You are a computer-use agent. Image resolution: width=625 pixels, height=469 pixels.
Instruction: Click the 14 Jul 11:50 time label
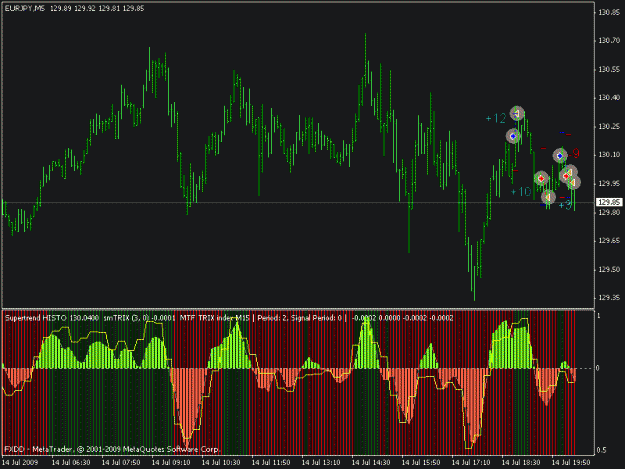tap(271, 463)
